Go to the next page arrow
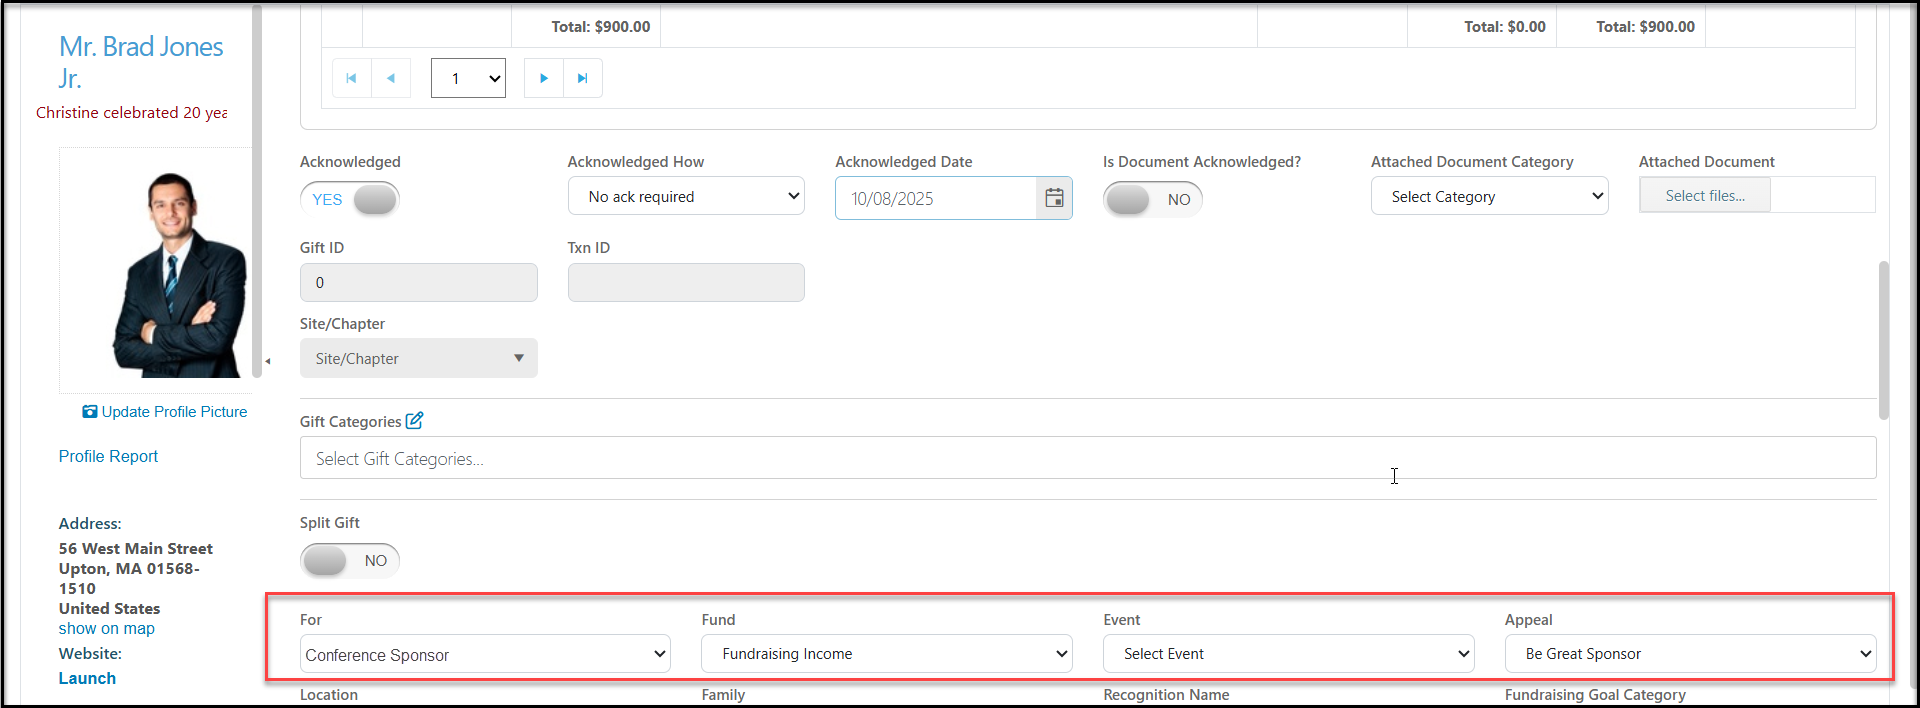The image size is (1920, 708). (544, 78)
